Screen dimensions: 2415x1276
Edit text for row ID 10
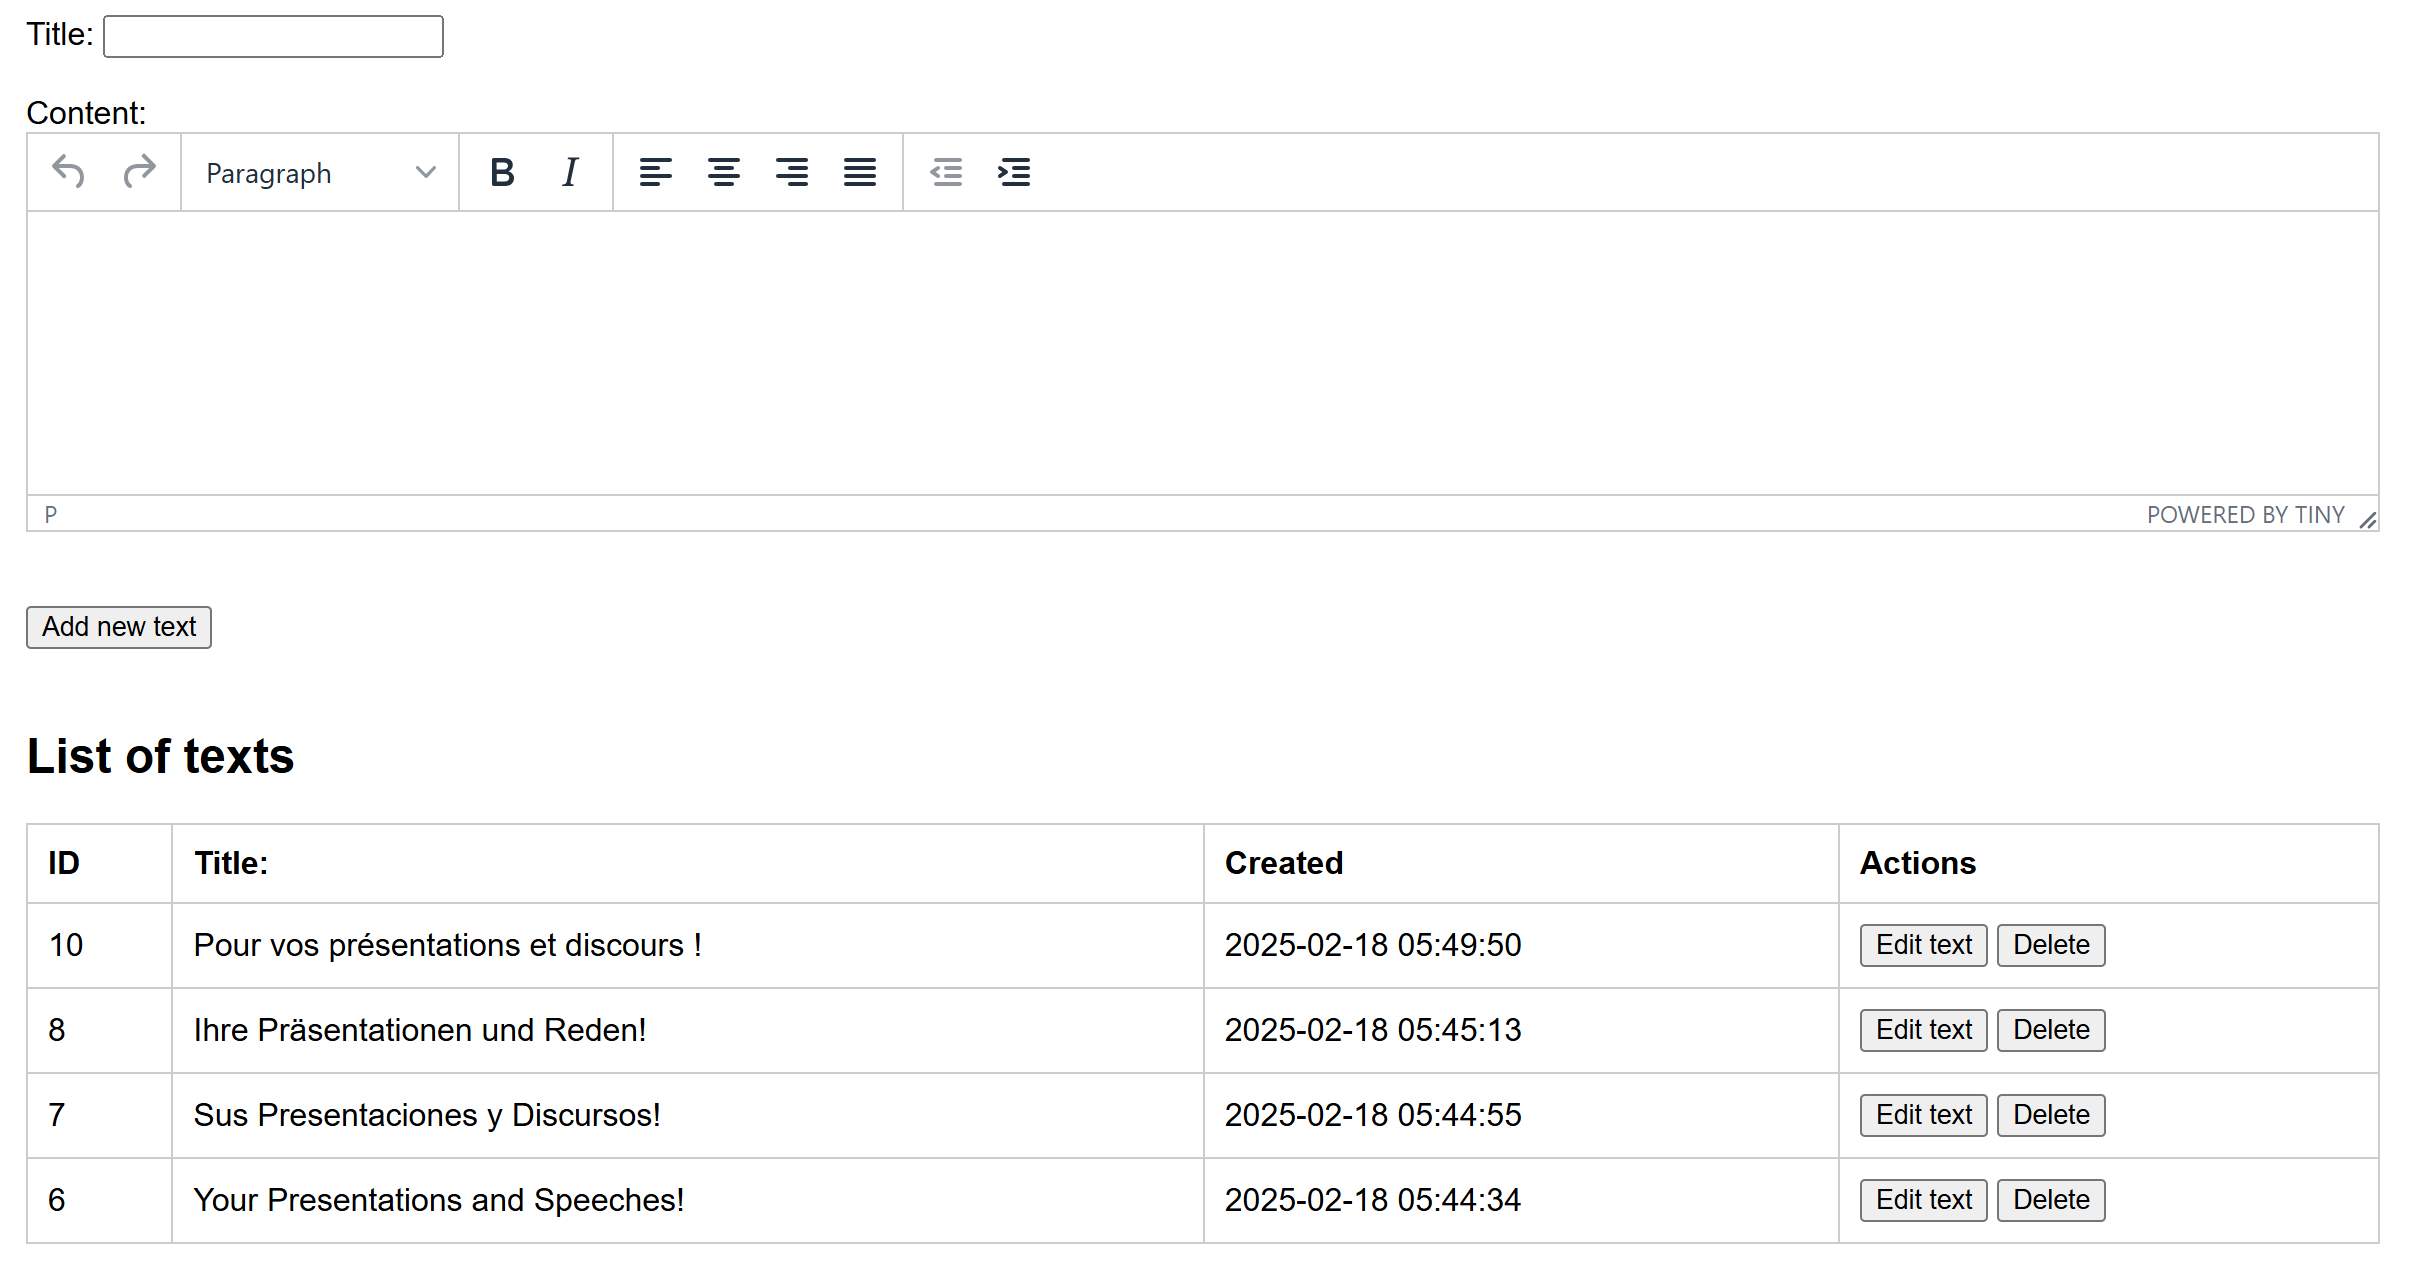click(1923, 945)
